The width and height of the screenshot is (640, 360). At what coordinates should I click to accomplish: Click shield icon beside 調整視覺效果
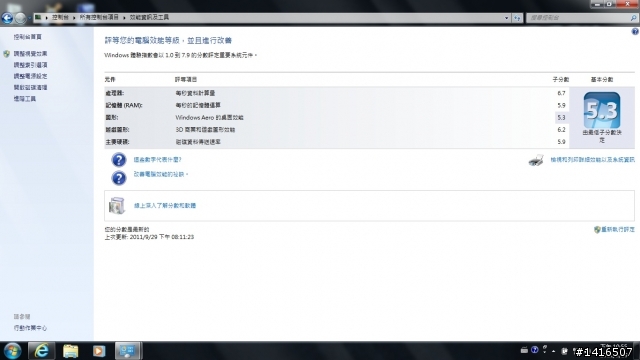coord(7,54)
